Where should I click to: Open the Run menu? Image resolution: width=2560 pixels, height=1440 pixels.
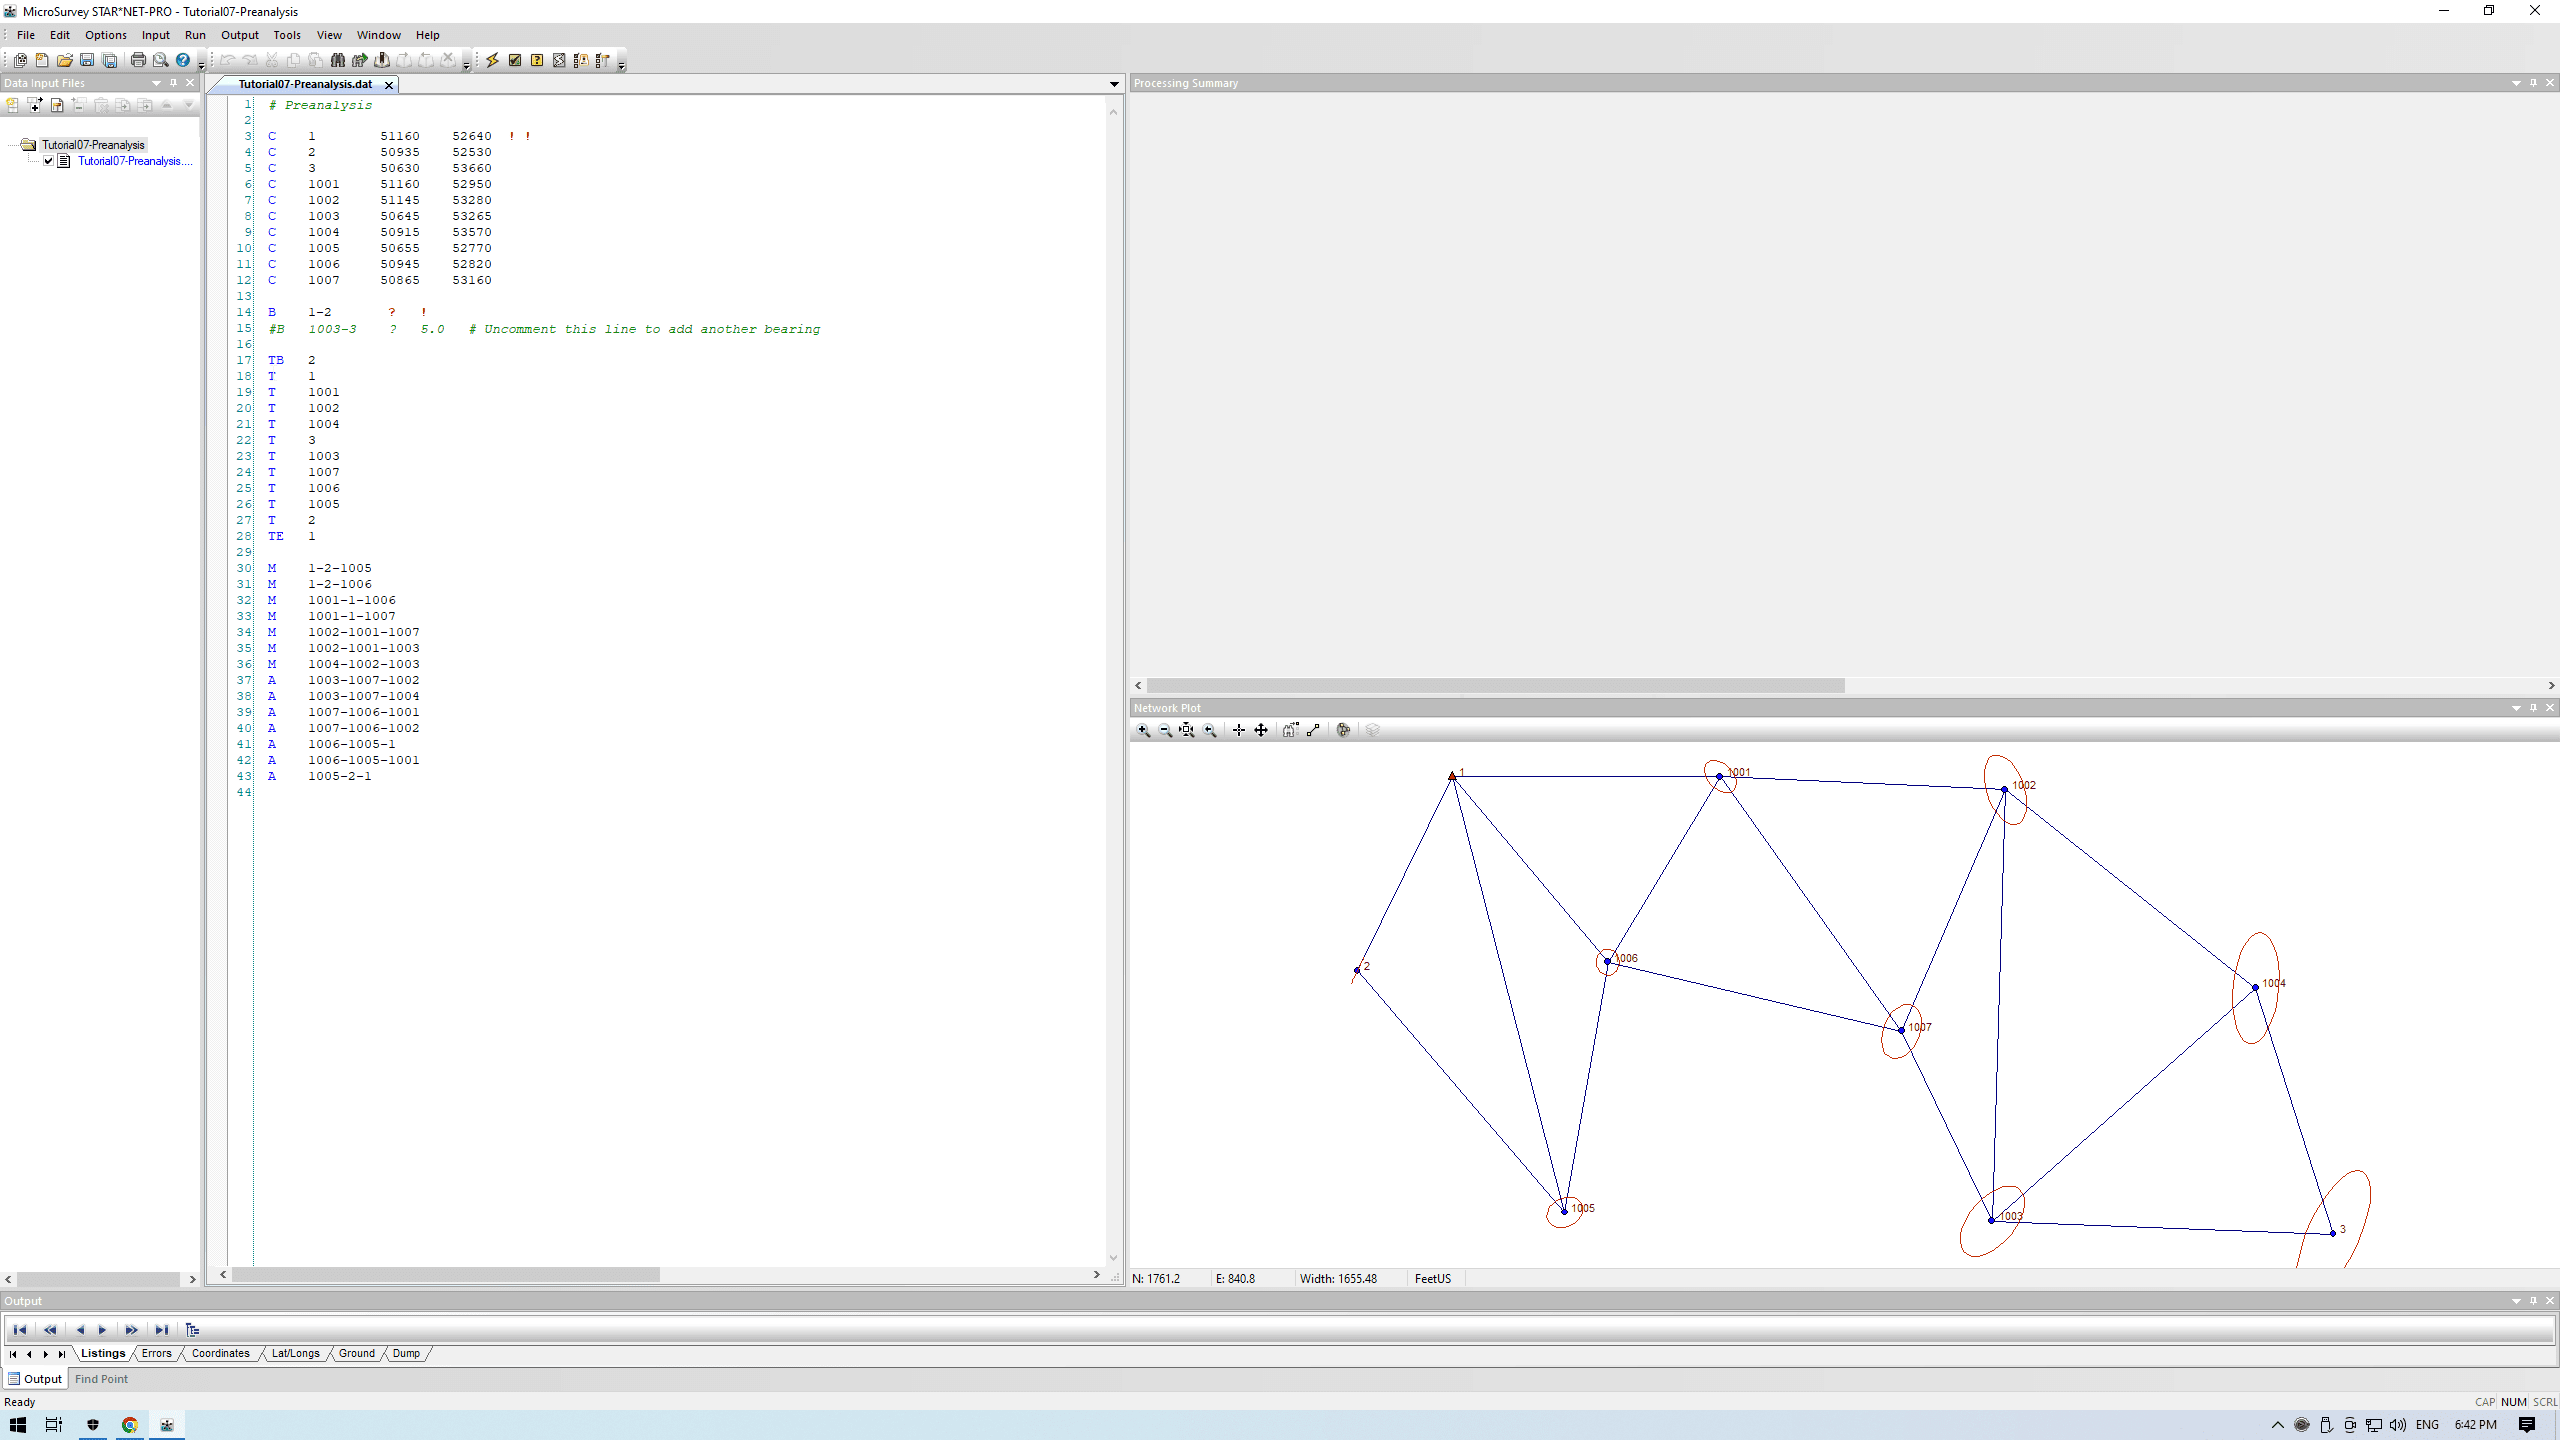tap(195, 35)
